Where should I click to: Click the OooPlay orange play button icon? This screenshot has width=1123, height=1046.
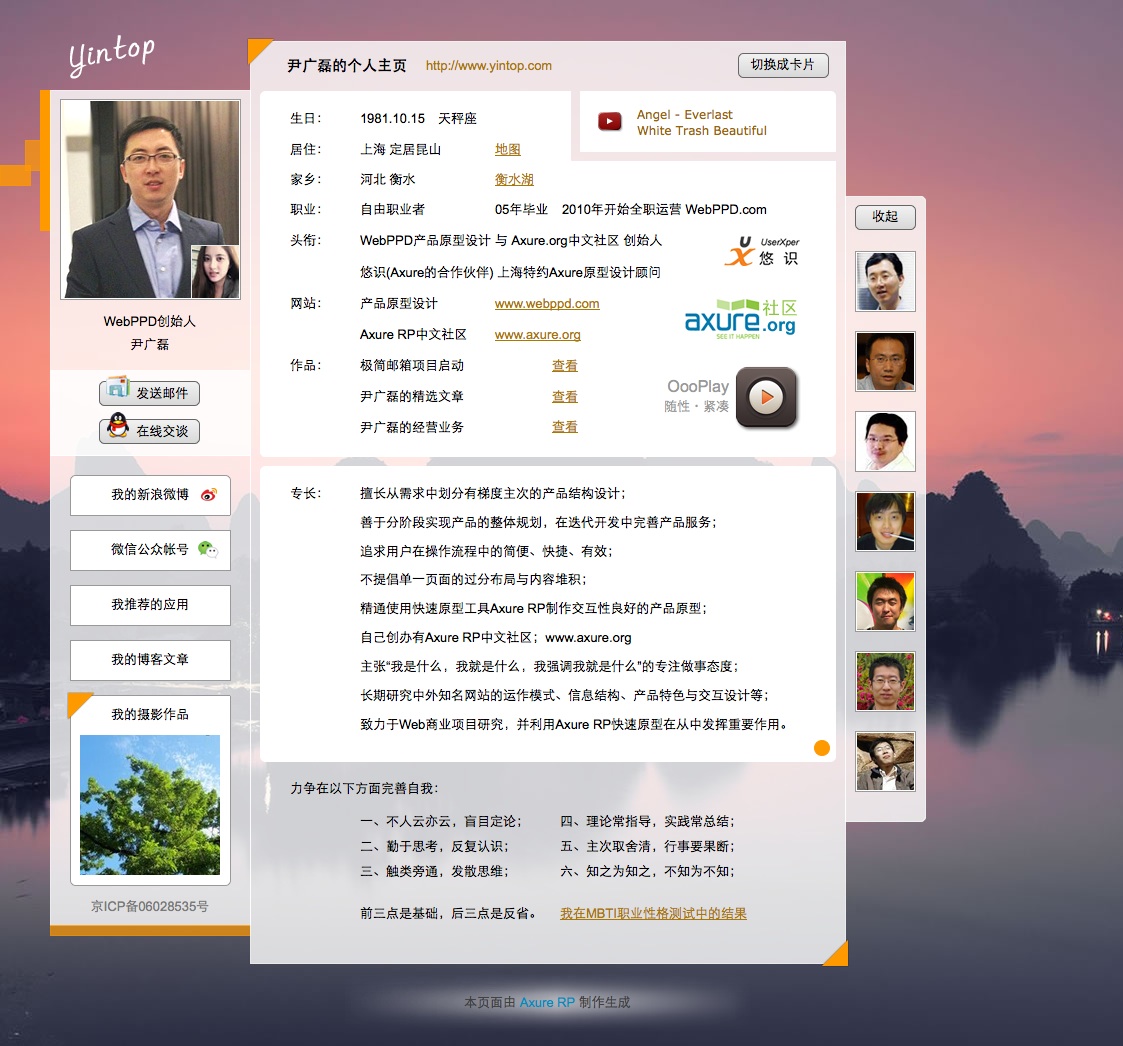pyautogui.click(x=766, y=397)
